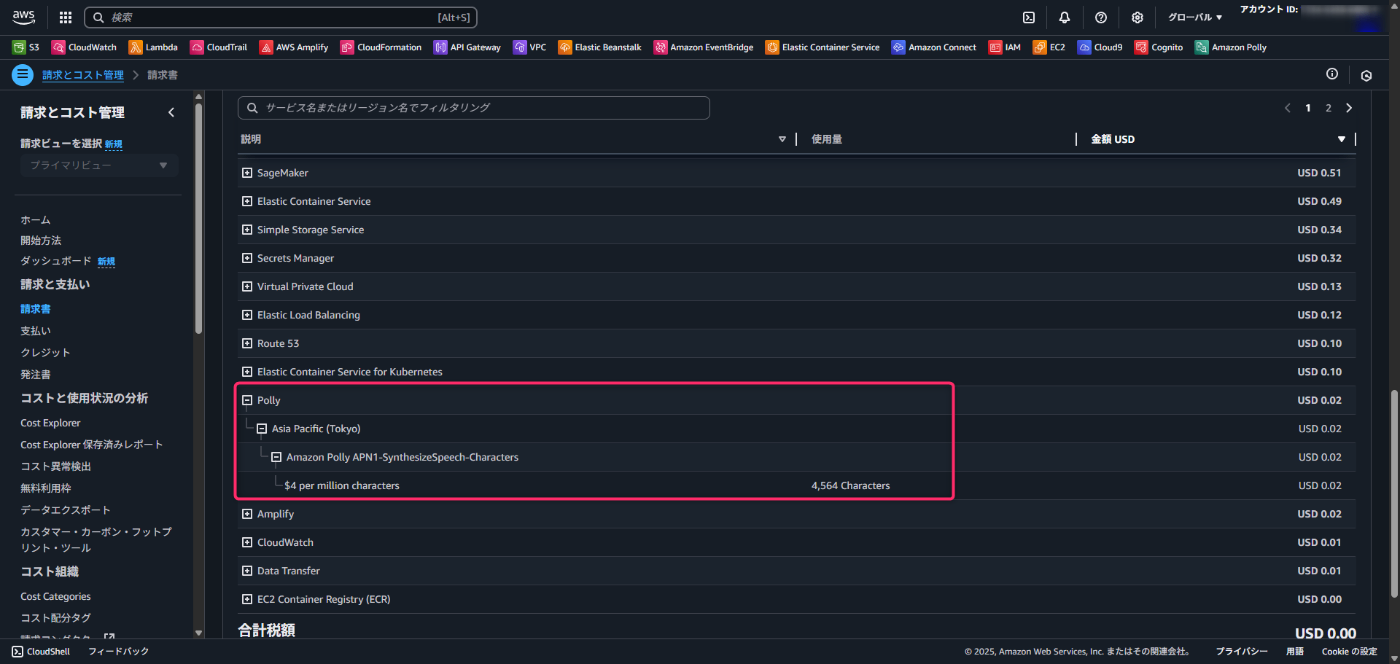Collapse the Polly row
1400x664 pixels.
247,400
